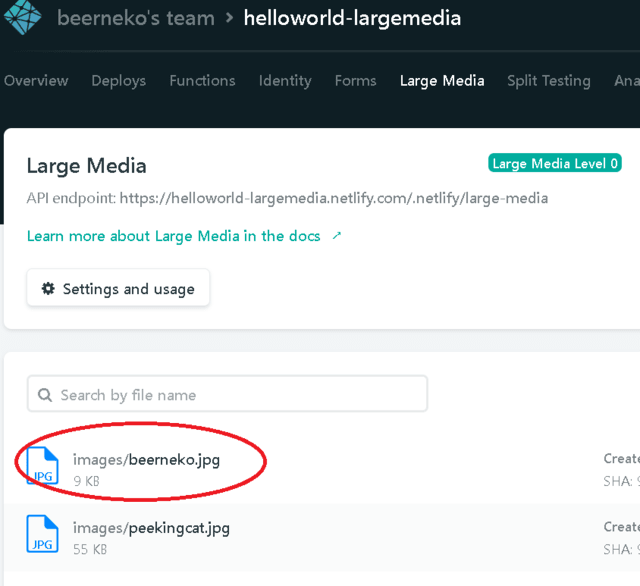This screenshot has height=586, width=640.
Task: Click the peekingcat.jpg JPG file icon
Action: click(42, 535)
